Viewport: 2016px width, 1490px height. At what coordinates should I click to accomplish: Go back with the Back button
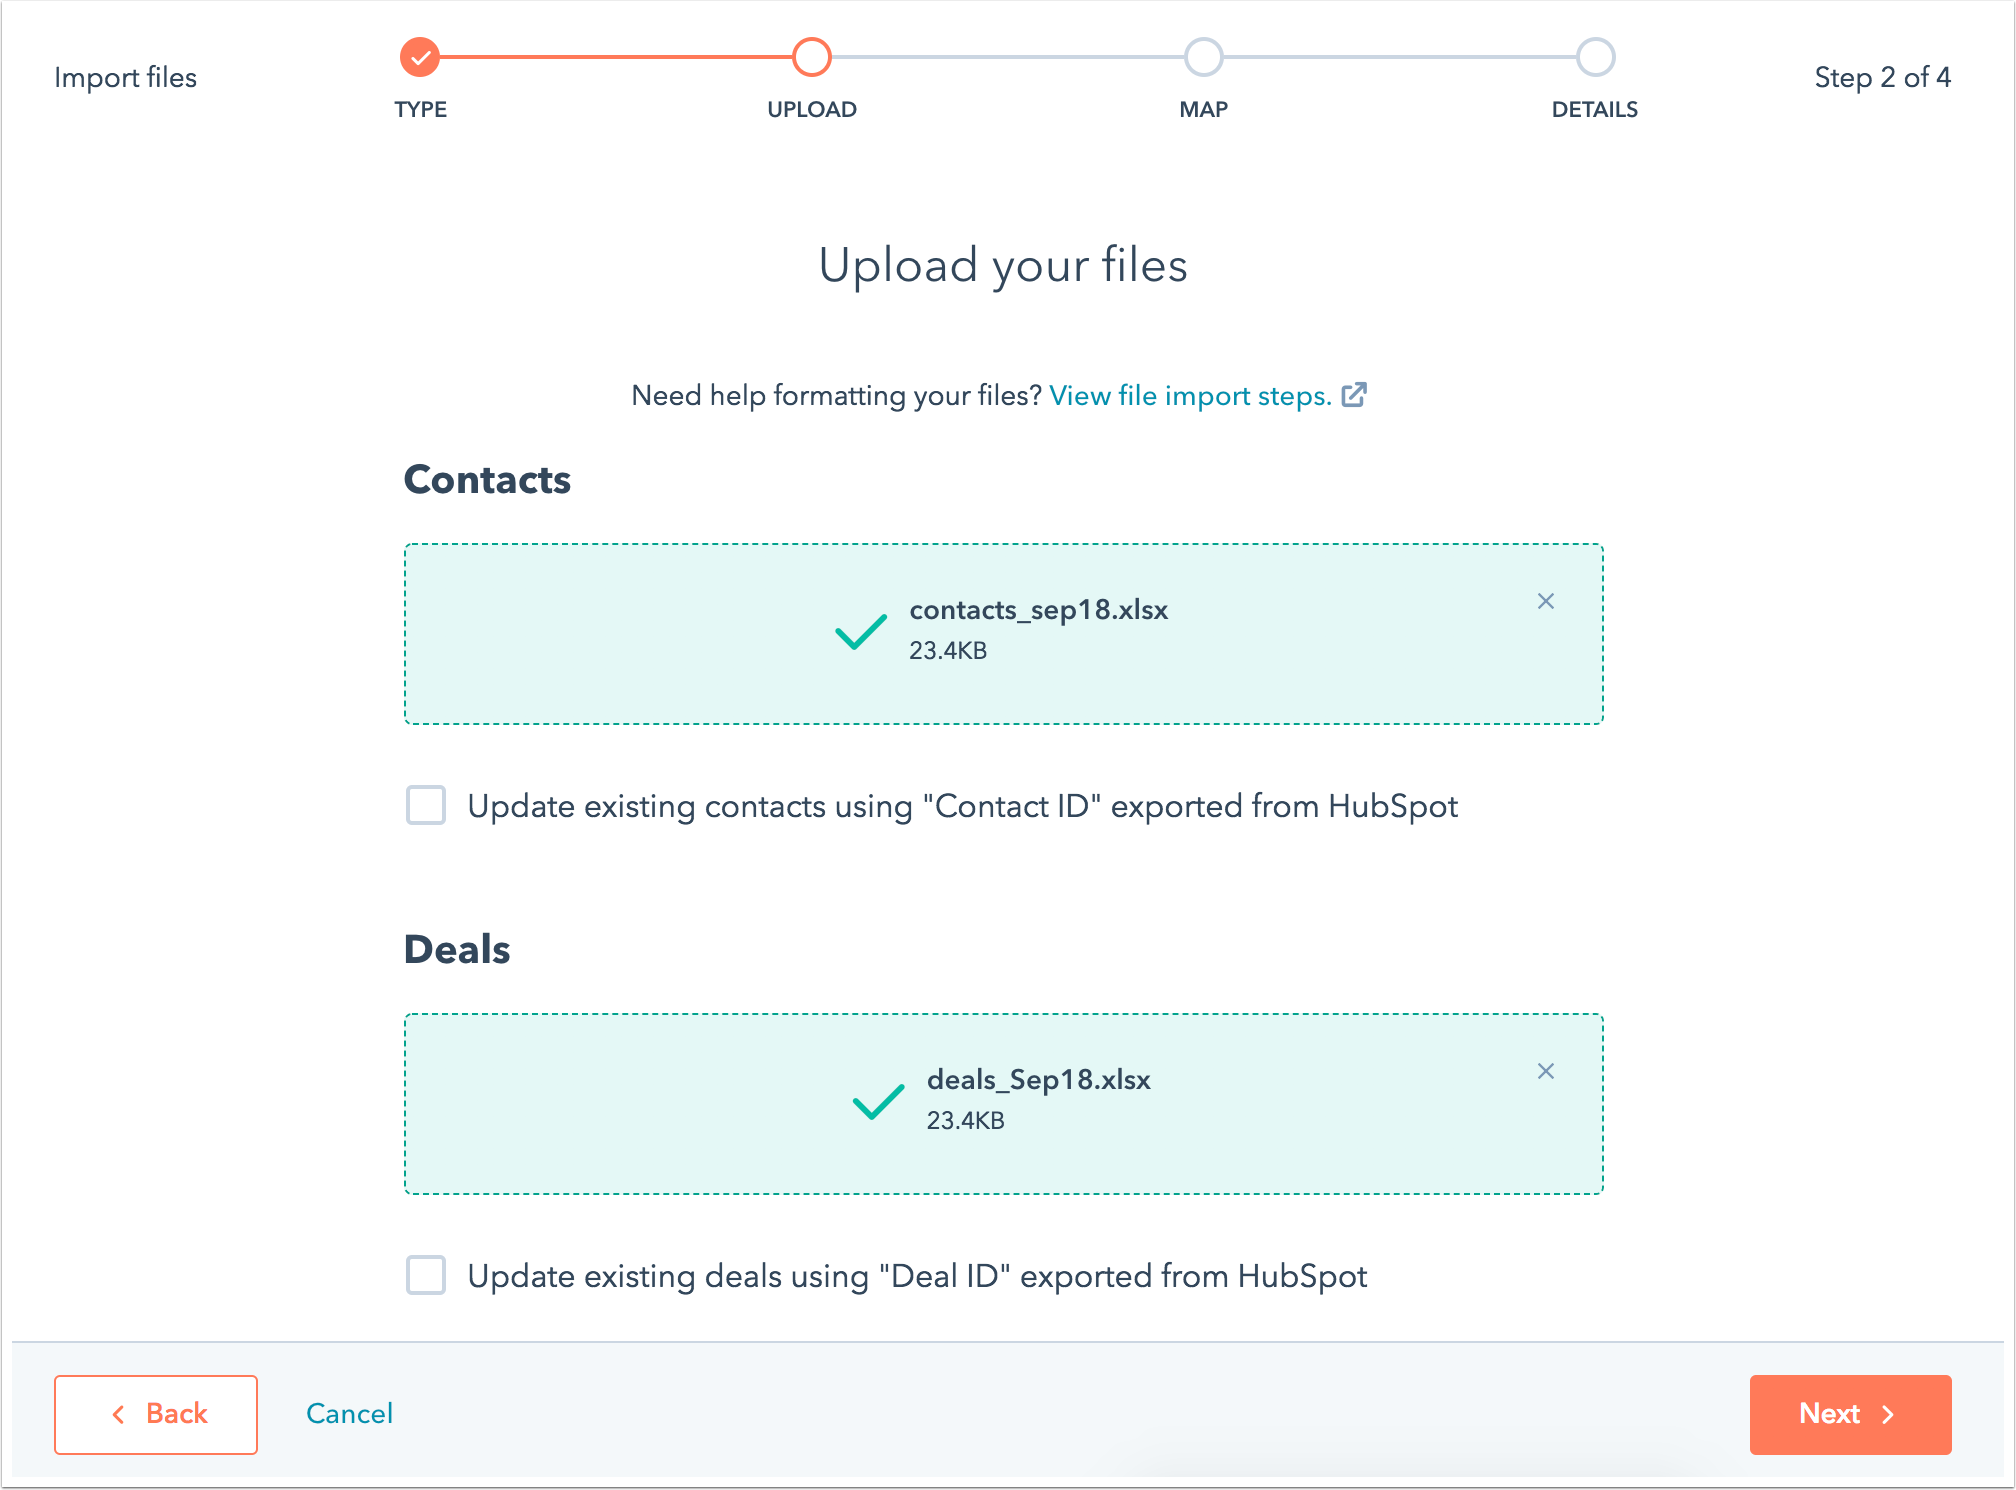tap(156, 1414)
